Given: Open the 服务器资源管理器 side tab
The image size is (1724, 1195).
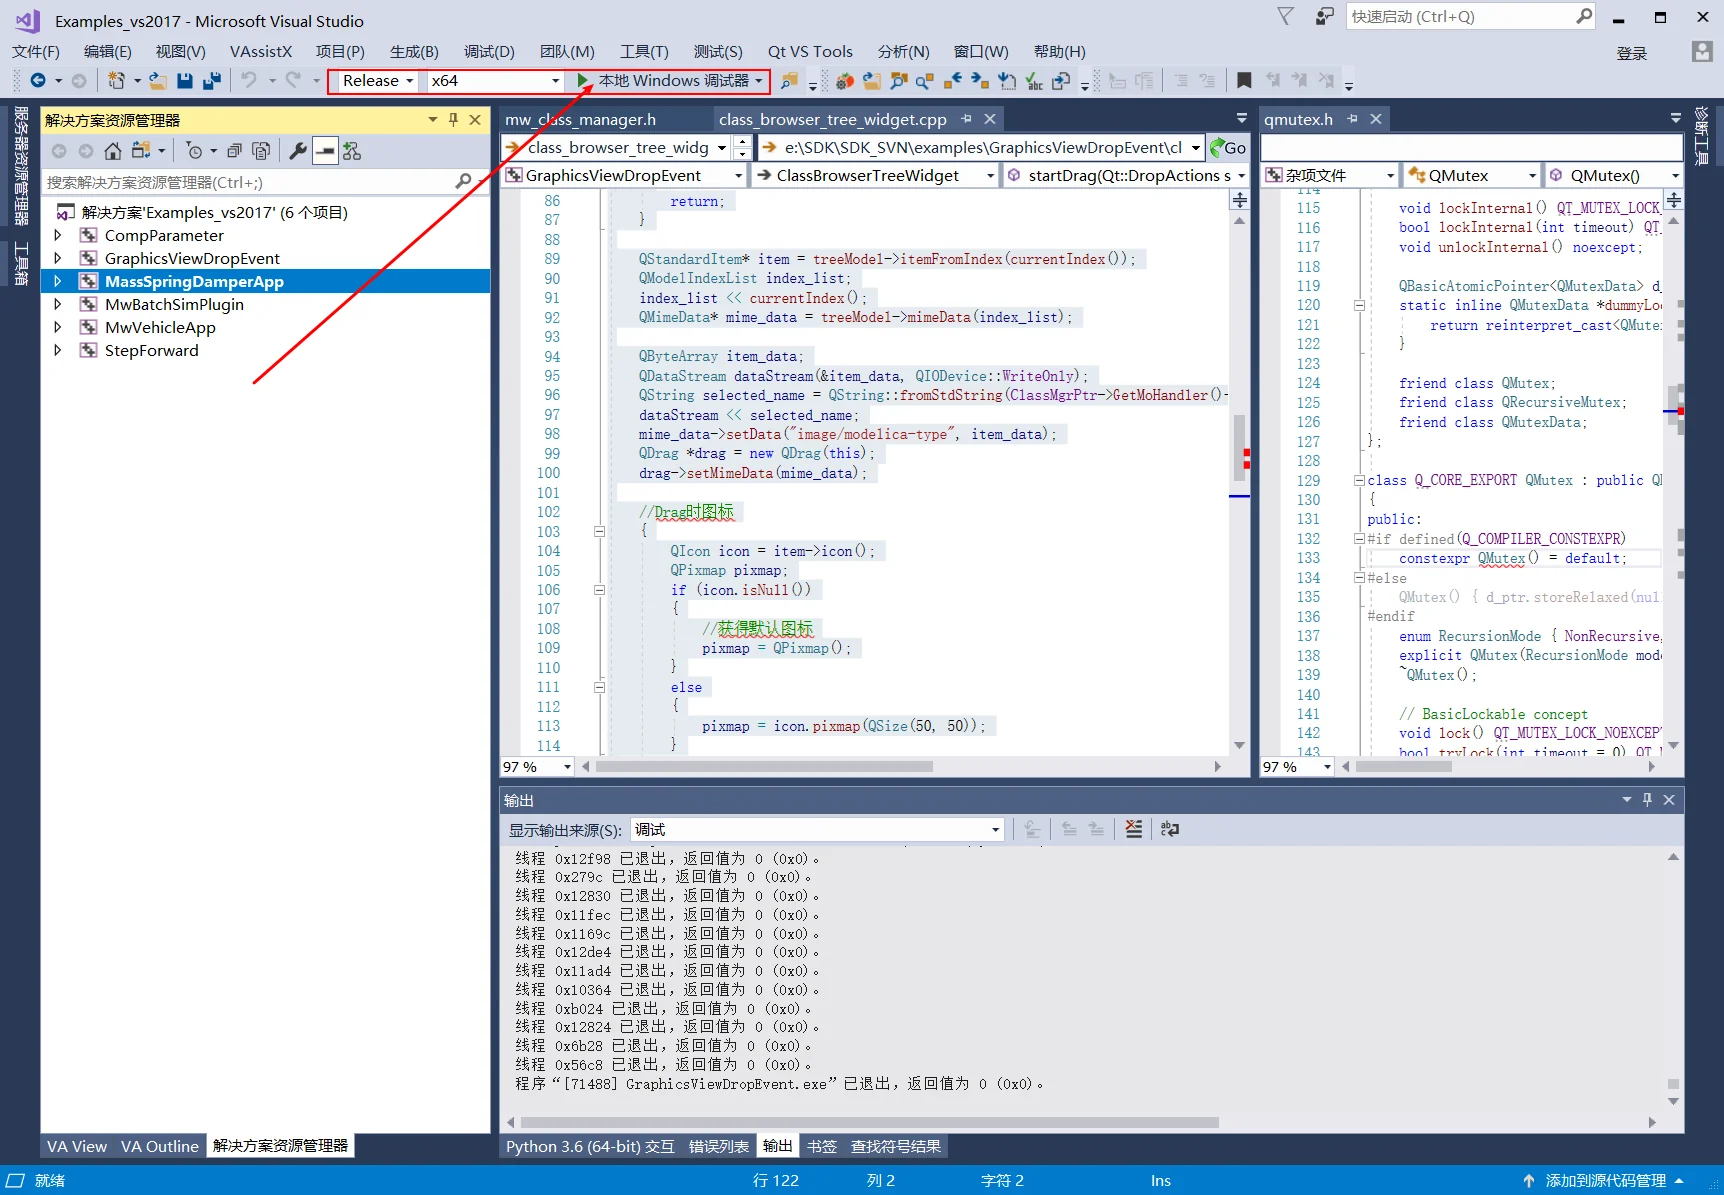Looking at the screenshot, I should pyautogui.click(x=20, y=166).
